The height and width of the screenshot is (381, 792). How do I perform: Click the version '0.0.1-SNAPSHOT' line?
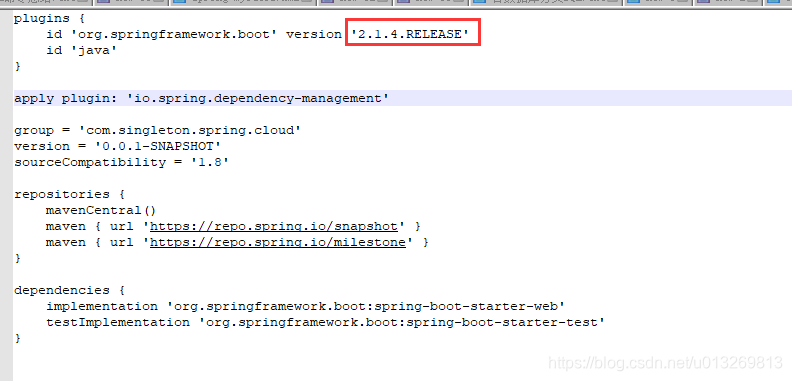click(x=117, y=147)
